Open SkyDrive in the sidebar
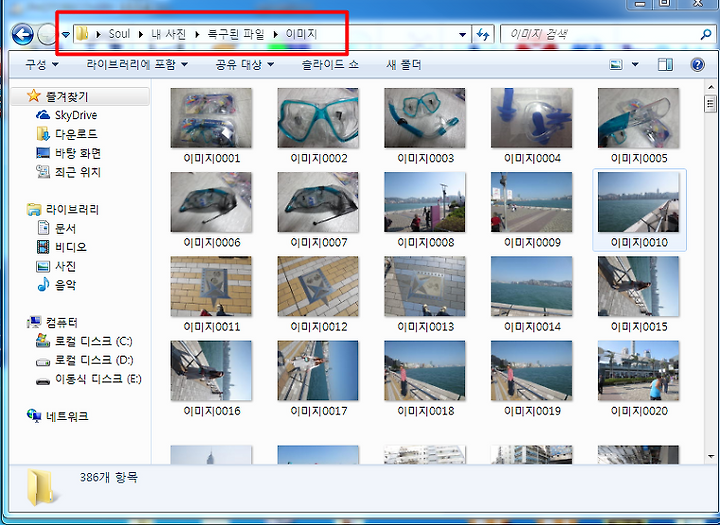 click(76, 115)
